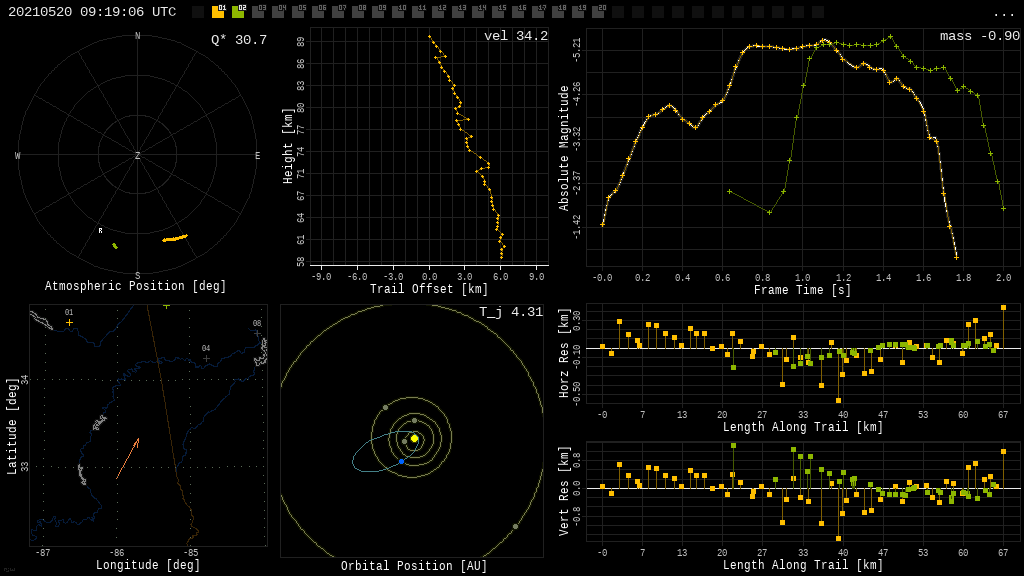Click the orange meteor ground-track arrow
Image resolution: width=1024 pixels, height=576 pixels.
[127, 459]
